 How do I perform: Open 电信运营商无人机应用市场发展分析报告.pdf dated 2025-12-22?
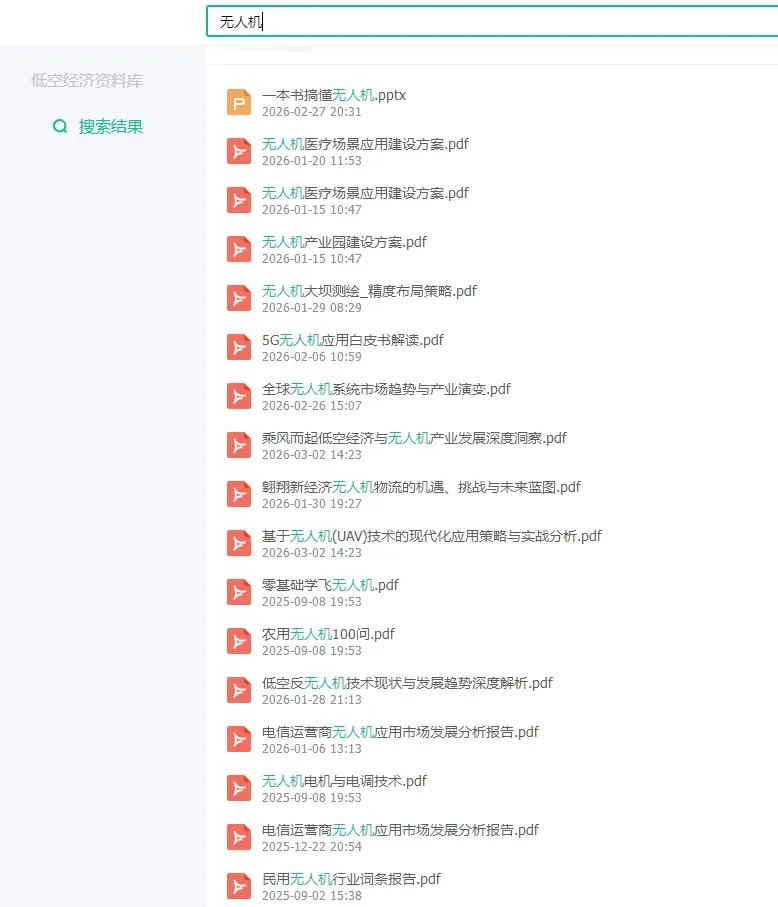point(400,830)
